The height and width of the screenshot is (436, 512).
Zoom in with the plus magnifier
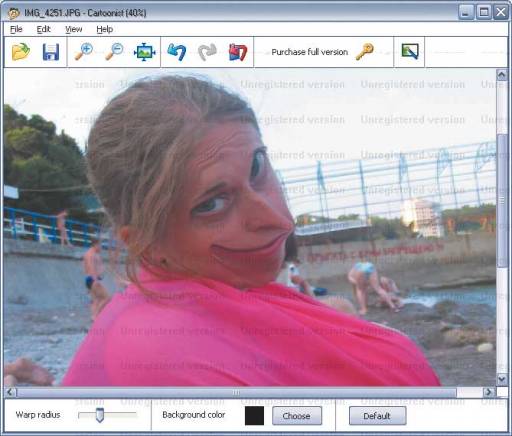tap(83, 52)
